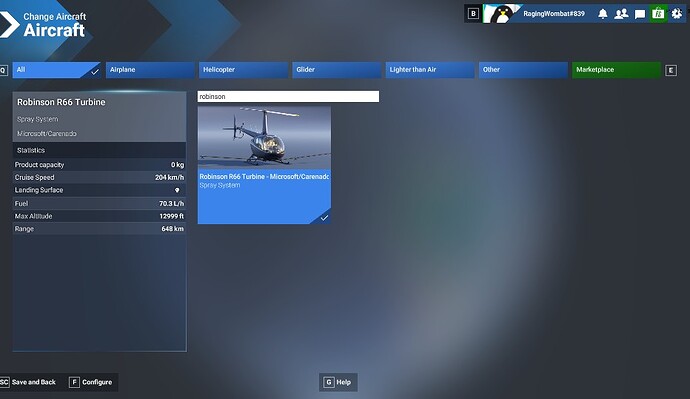
Task: Click the selected checkmark on the R66 card
Action: tap(324, 217)
